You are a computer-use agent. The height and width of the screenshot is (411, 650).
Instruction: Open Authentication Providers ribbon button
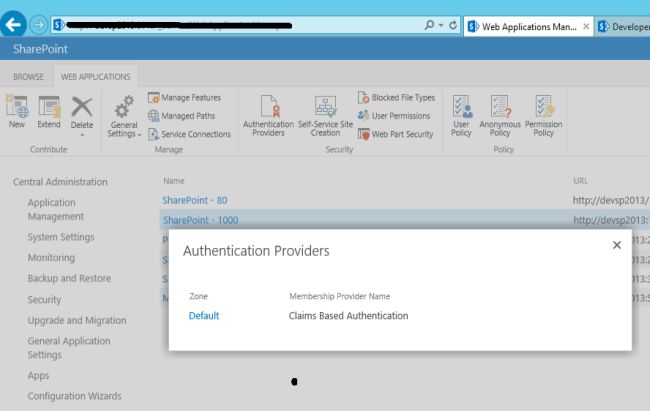click(268, 116)
